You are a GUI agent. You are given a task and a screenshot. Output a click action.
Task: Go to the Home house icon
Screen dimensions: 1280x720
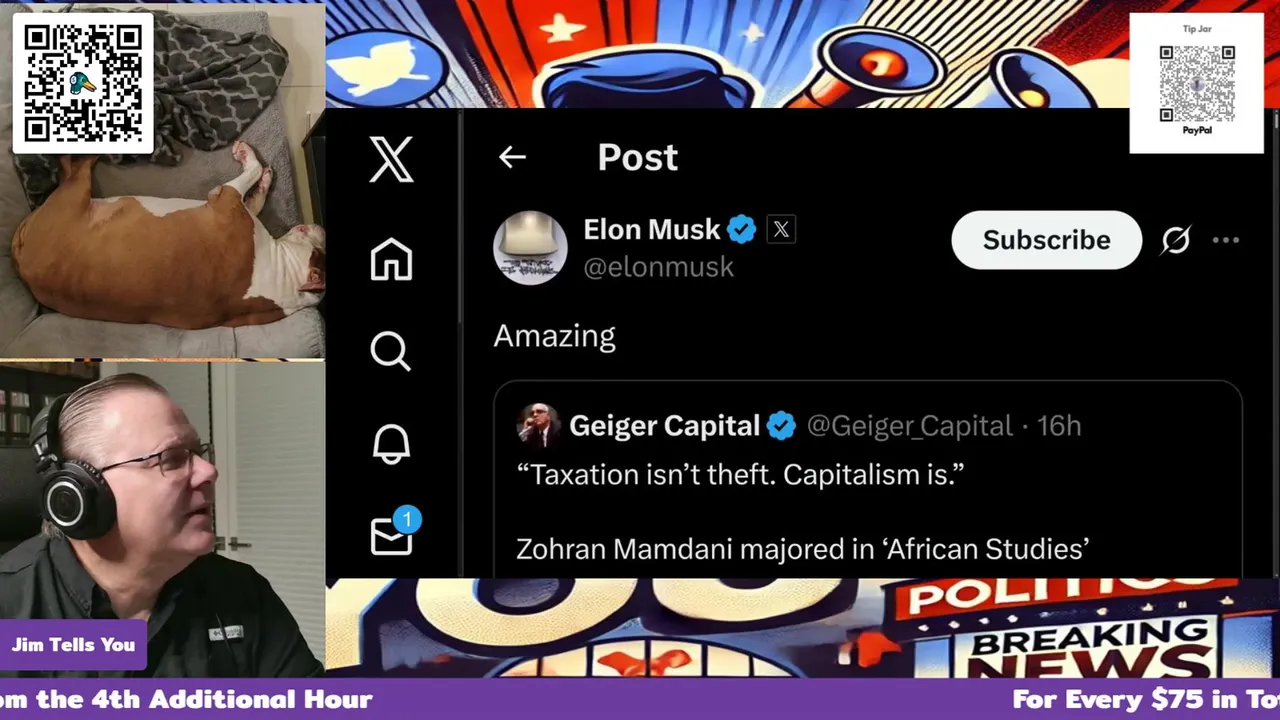pyautogui.click(x=391, y=259)
